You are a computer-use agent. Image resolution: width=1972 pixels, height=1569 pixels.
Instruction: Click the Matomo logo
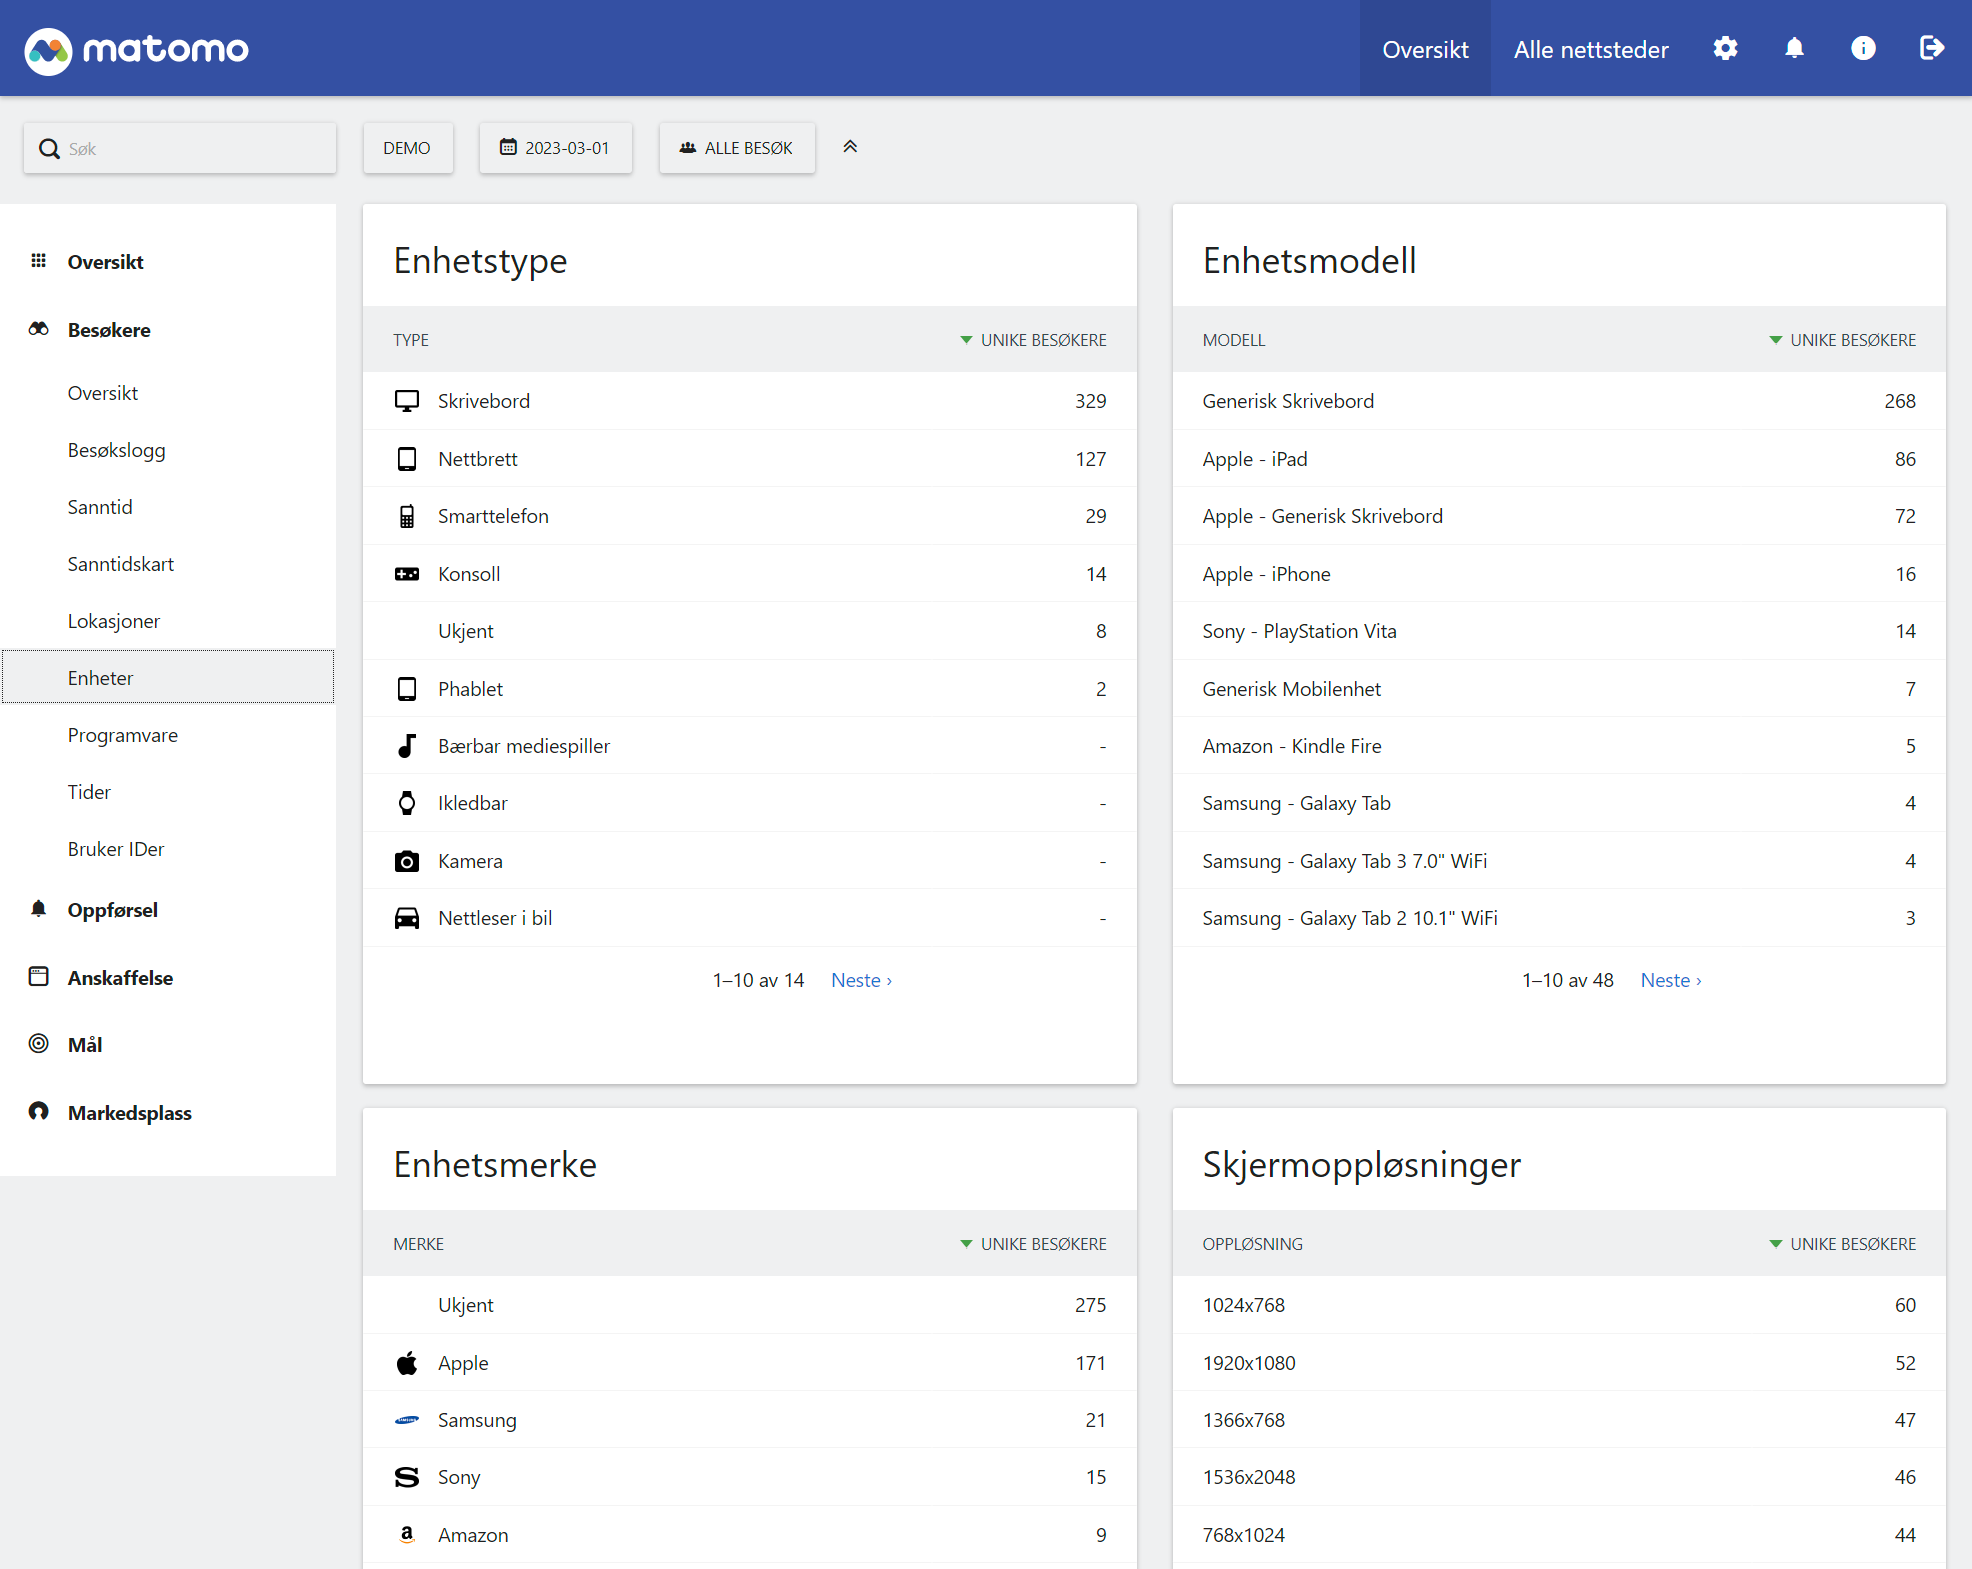[x=137, y=49]
